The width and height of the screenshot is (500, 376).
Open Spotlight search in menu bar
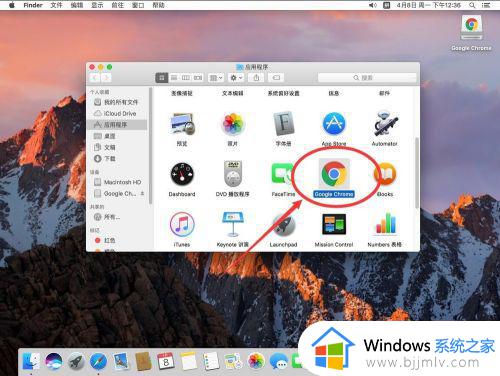click(472, 5)
